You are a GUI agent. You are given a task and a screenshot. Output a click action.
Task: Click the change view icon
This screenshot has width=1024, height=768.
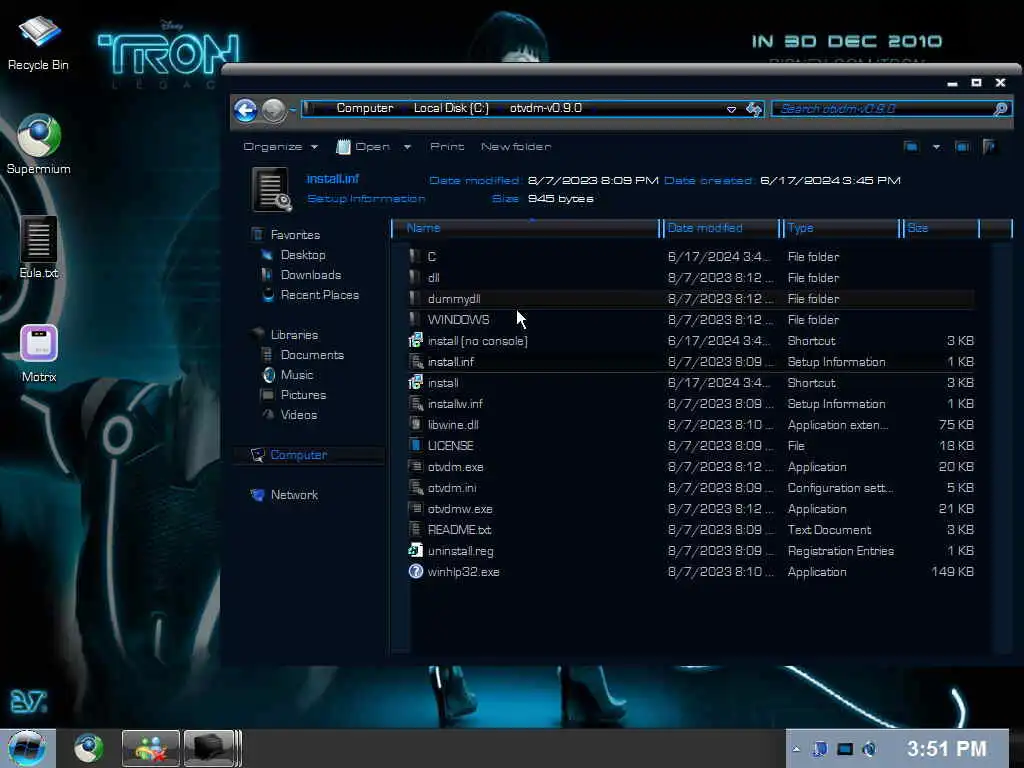tap(911, 146)
